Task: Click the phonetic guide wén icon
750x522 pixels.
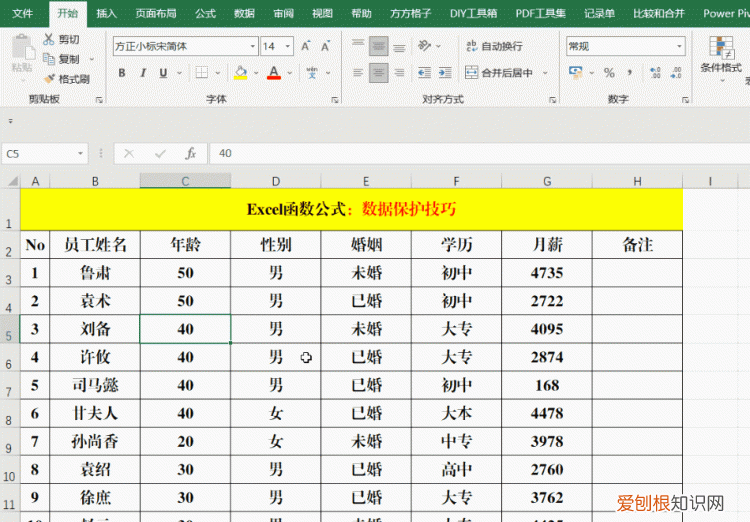Action: (x=312, y=73)
